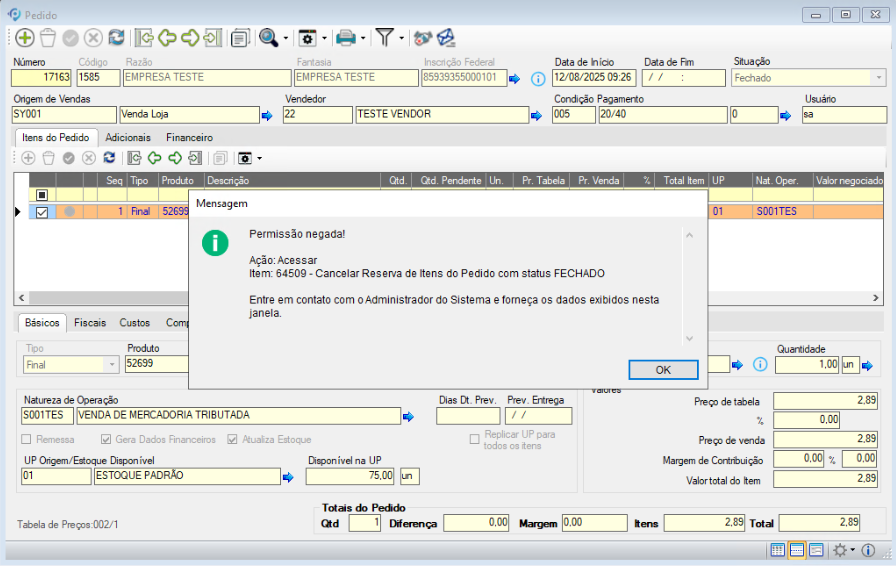
Task: Click blue arrow next to Natureza de Operação
Action: 408,416
